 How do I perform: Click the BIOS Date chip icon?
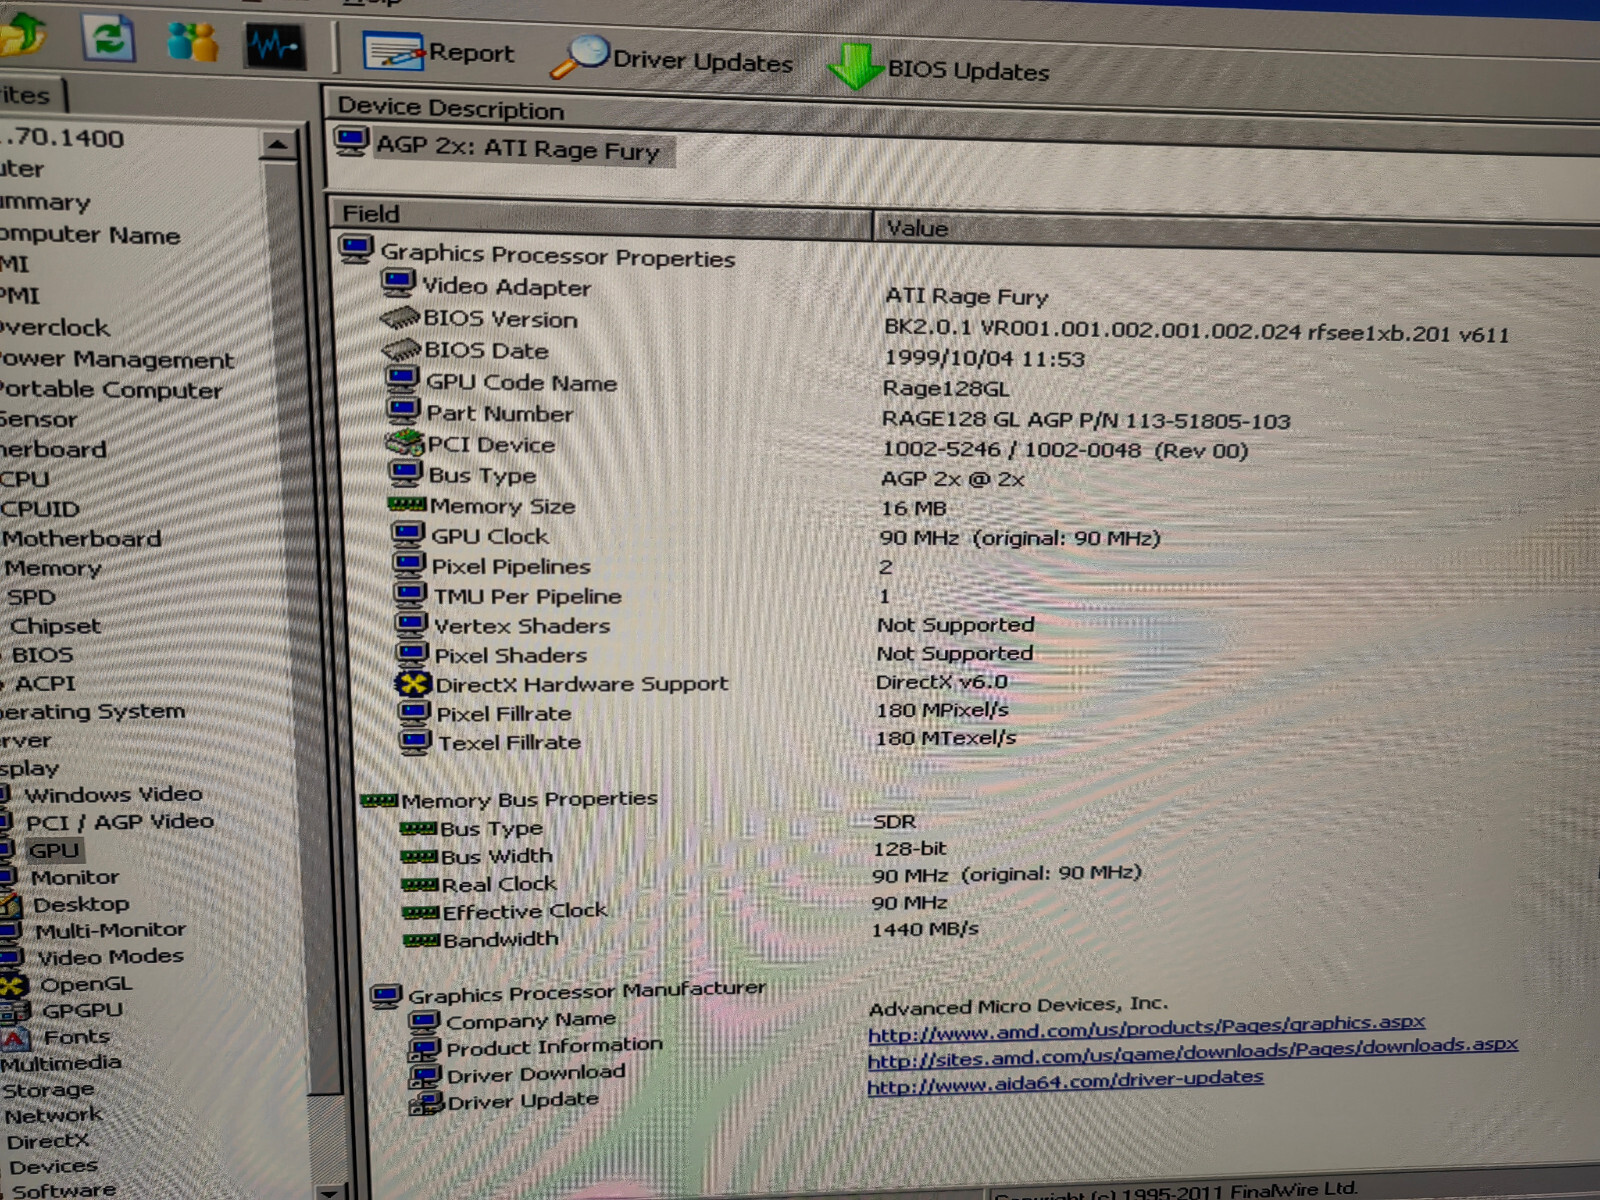click(x=401, y=350)
